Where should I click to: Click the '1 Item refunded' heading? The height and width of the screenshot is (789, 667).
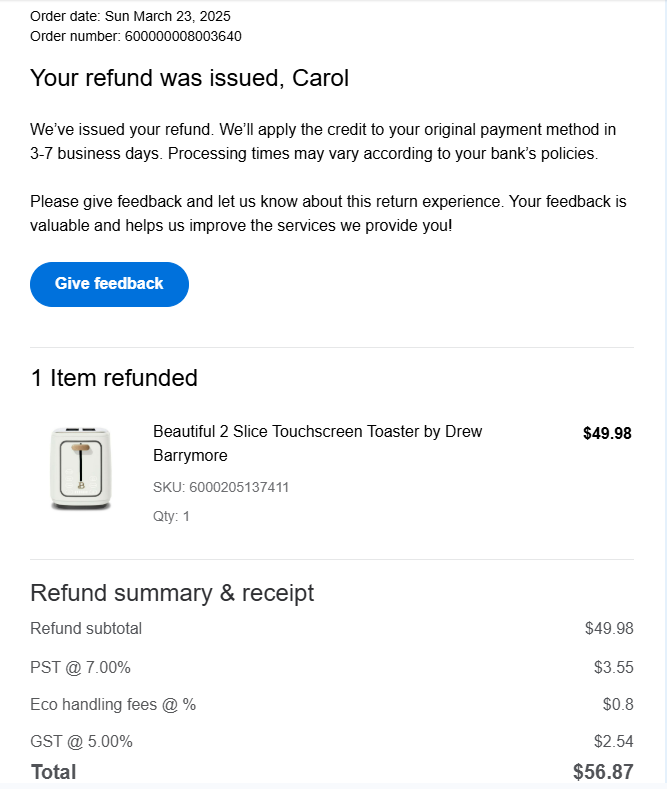tap(114, 377)
